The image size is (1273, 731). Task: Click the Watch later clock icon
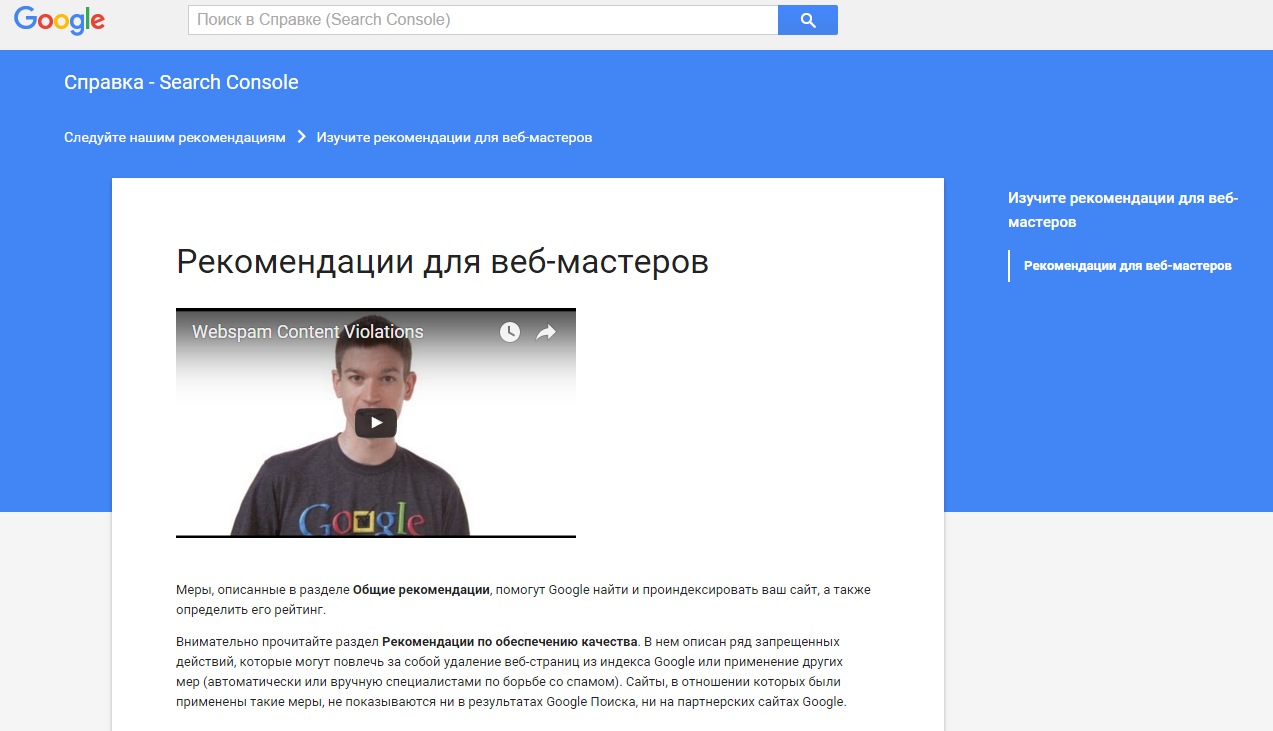tap(510, 332)
